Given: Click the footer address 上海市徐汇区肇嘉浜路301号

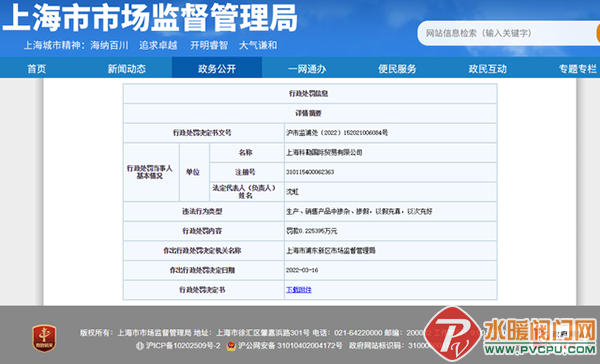Looking at the screenshot, I should 263,333.
